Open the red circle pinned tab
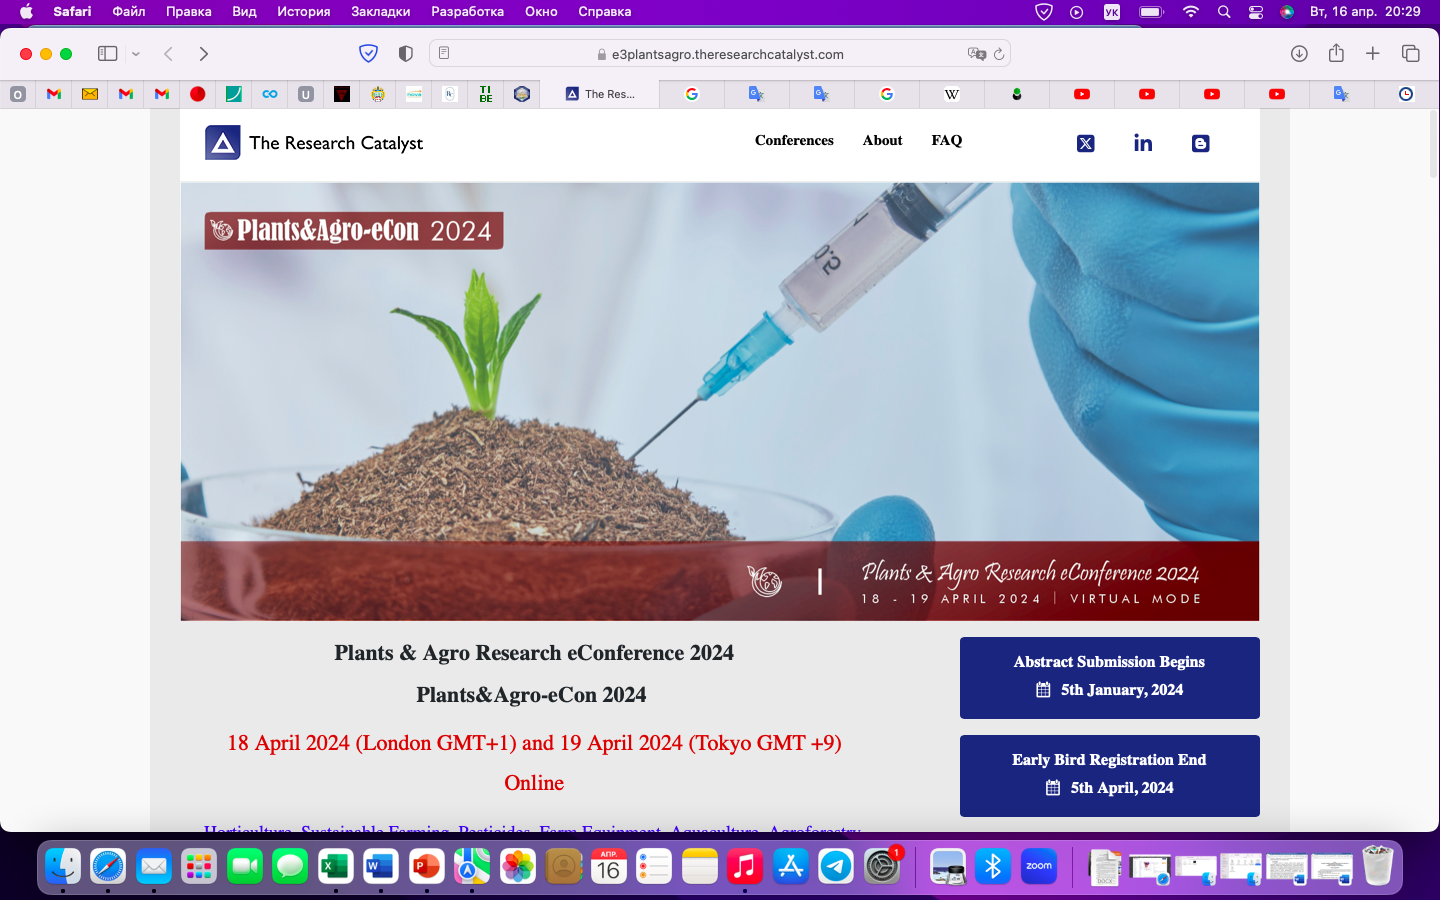This screenshot has width=1440, height=900. pyautogui.click(x=198, y=94)
